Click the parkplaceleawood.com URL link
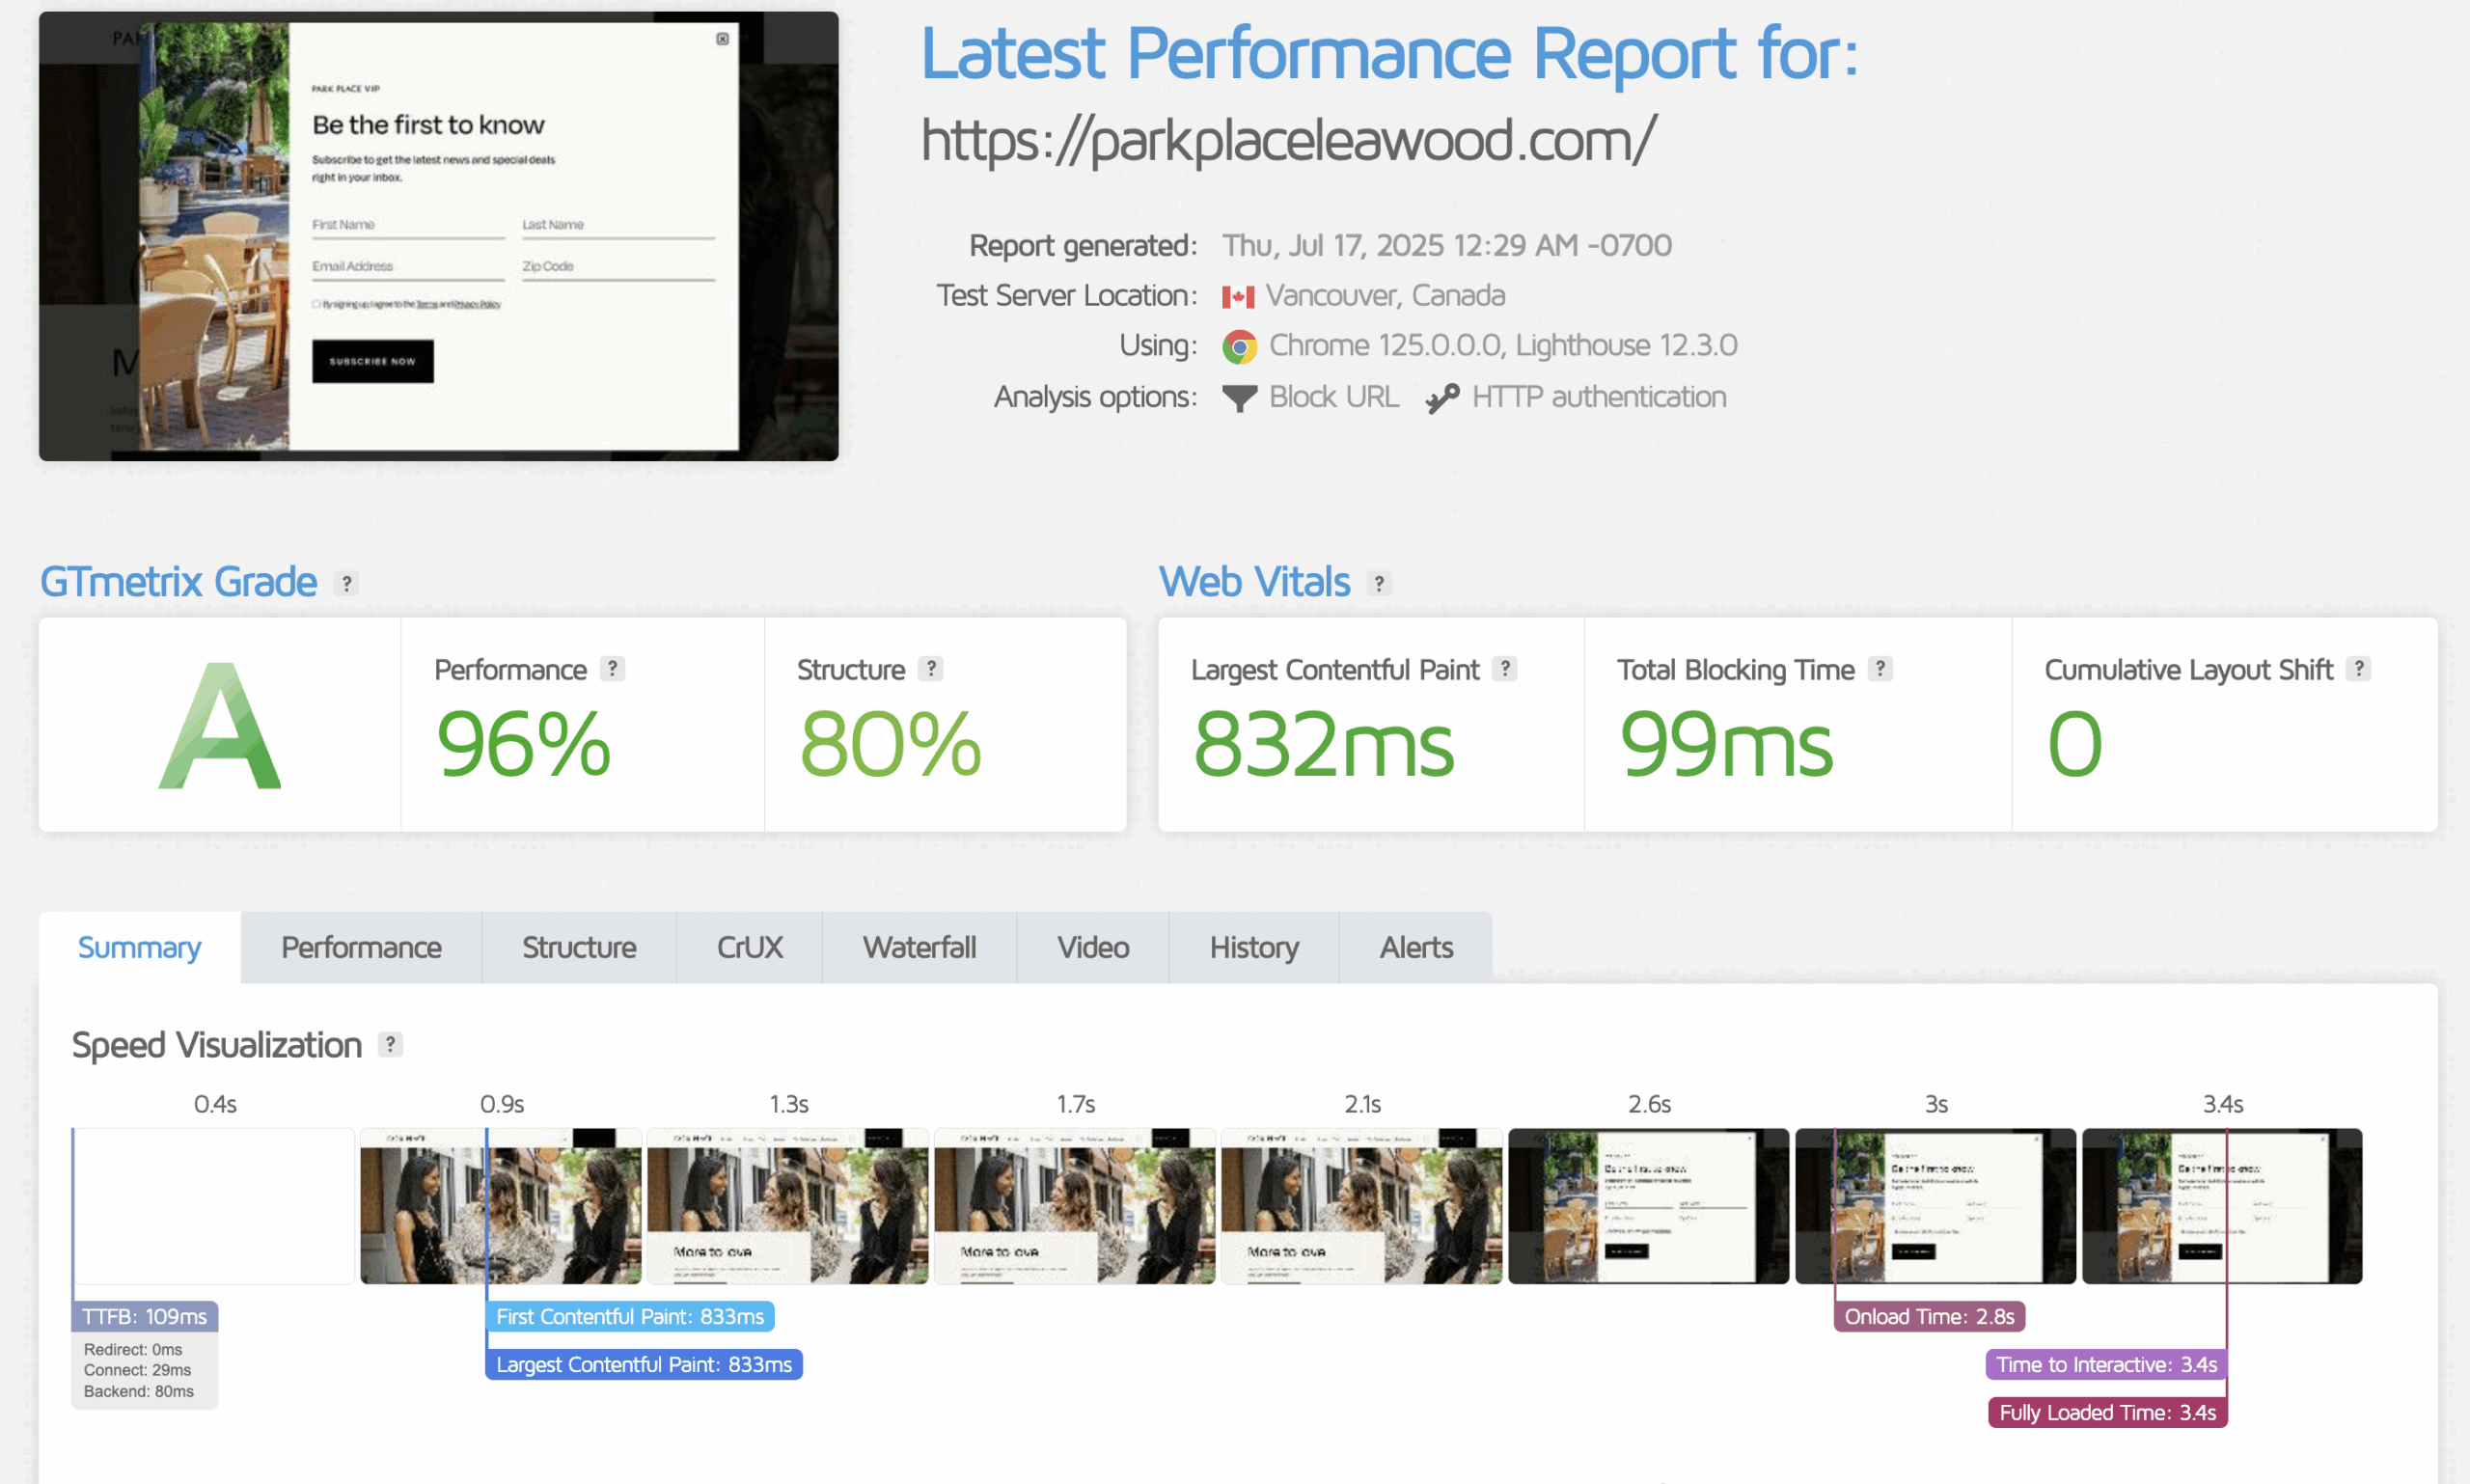This screenshot has width=2470, height=1484. (x=1288, y=140)
